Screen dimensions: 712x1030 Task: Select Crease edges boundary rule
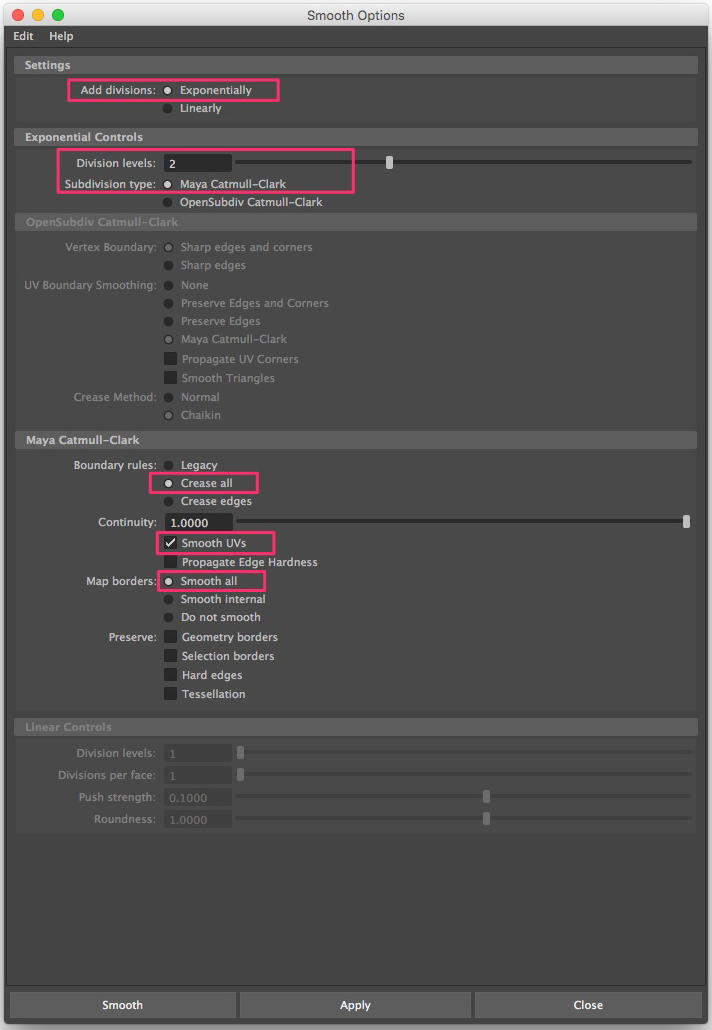pos(169,501)
